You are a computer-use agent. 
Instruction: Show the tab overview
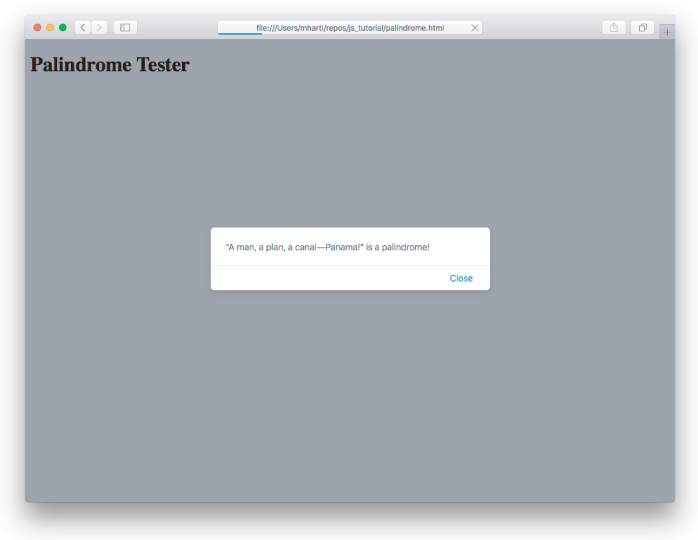tap(642, 27)
